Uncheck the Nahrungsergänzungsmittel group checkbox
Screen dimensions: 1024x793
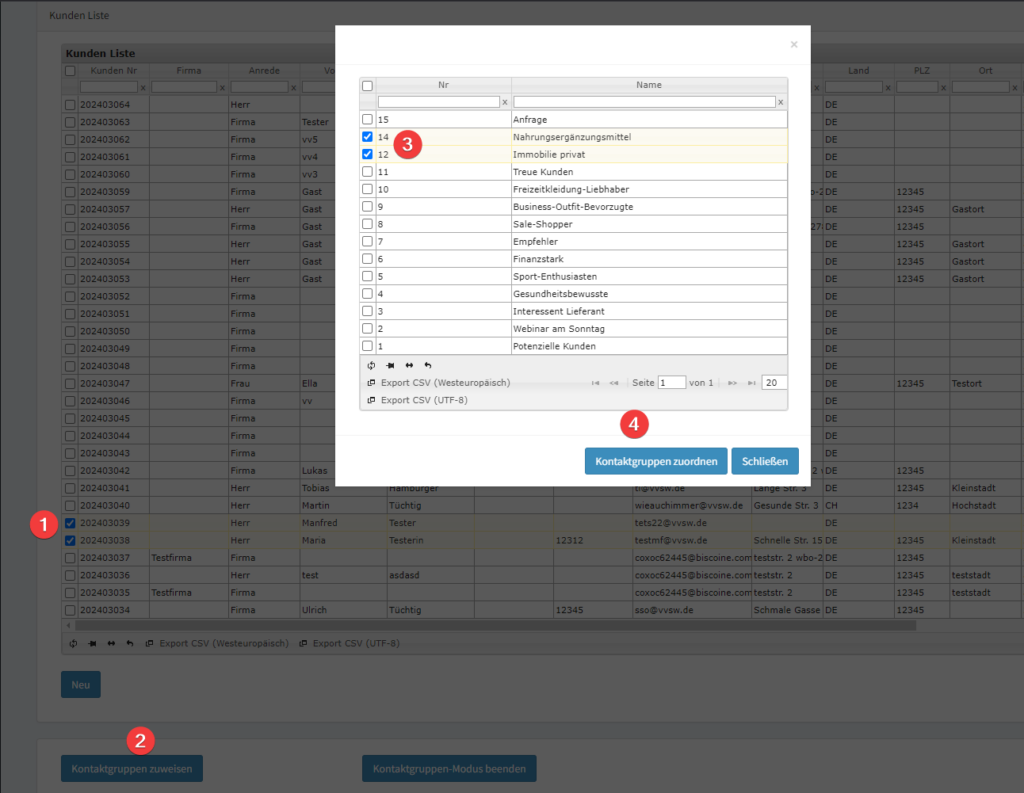click(367, 137)
